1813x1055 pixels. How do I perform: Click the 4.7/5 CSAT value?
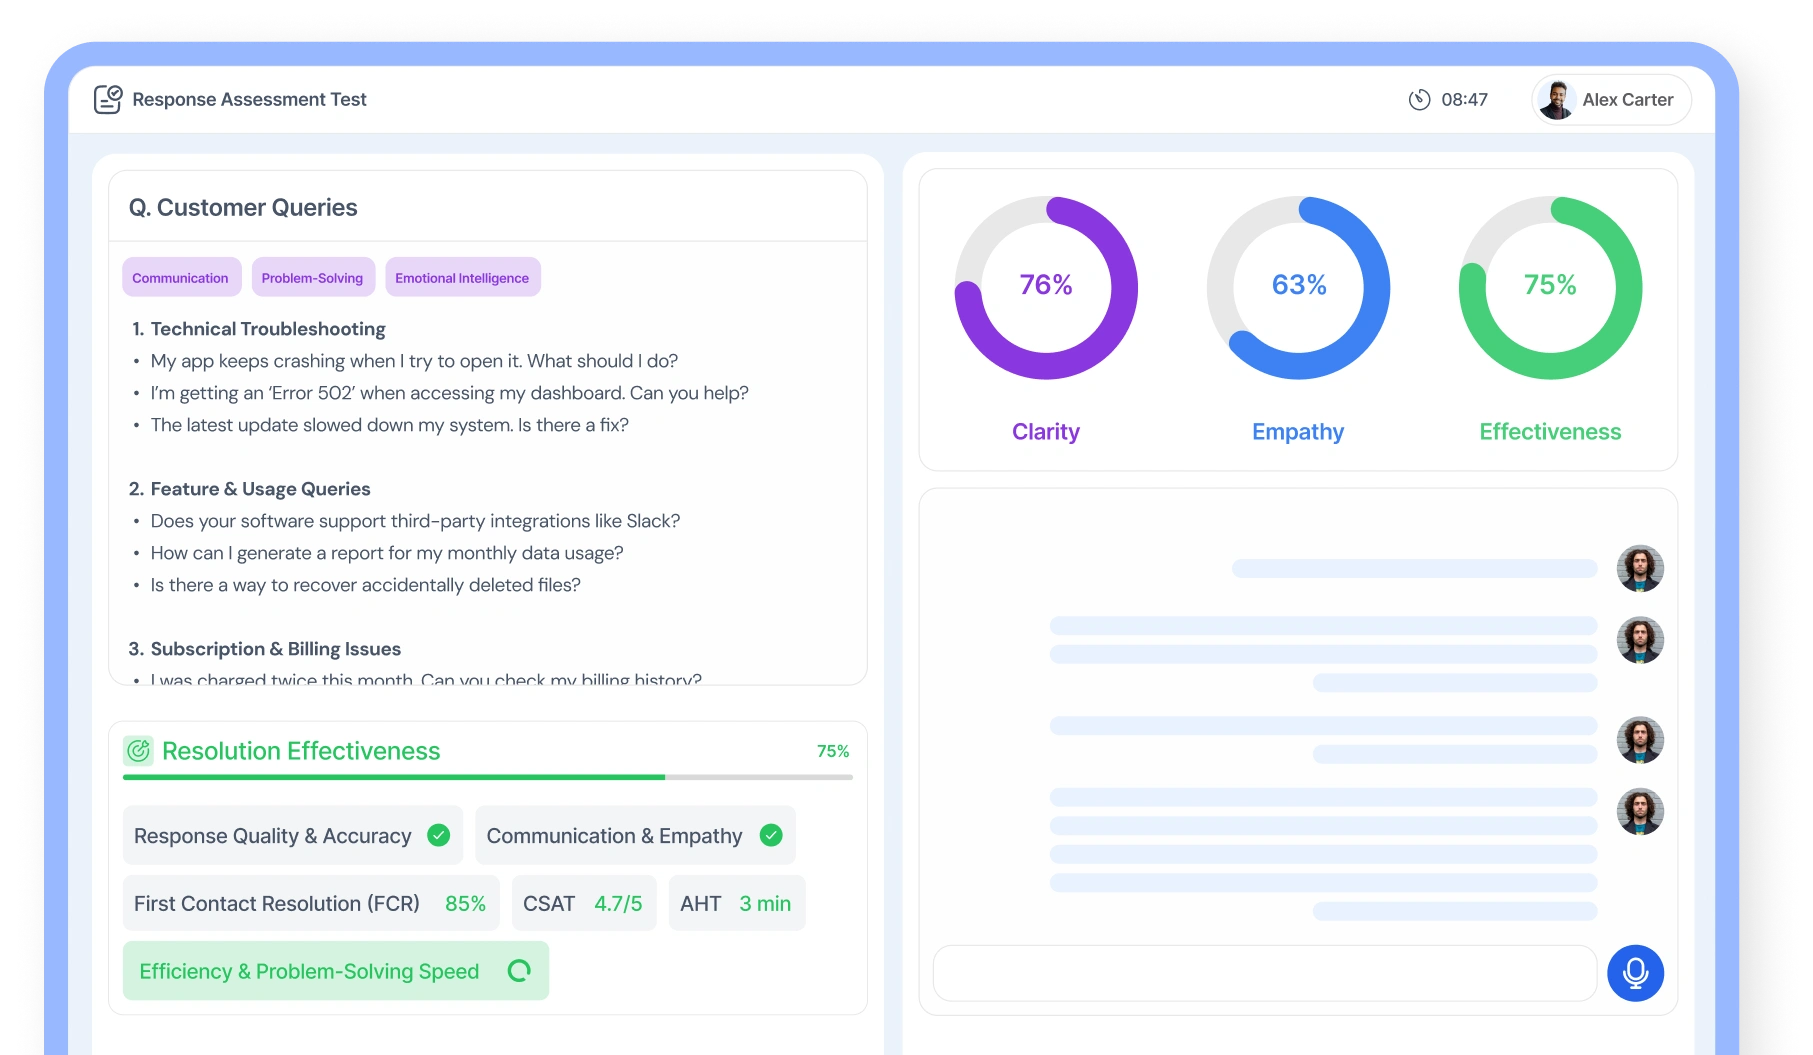[x=618, y=903]
